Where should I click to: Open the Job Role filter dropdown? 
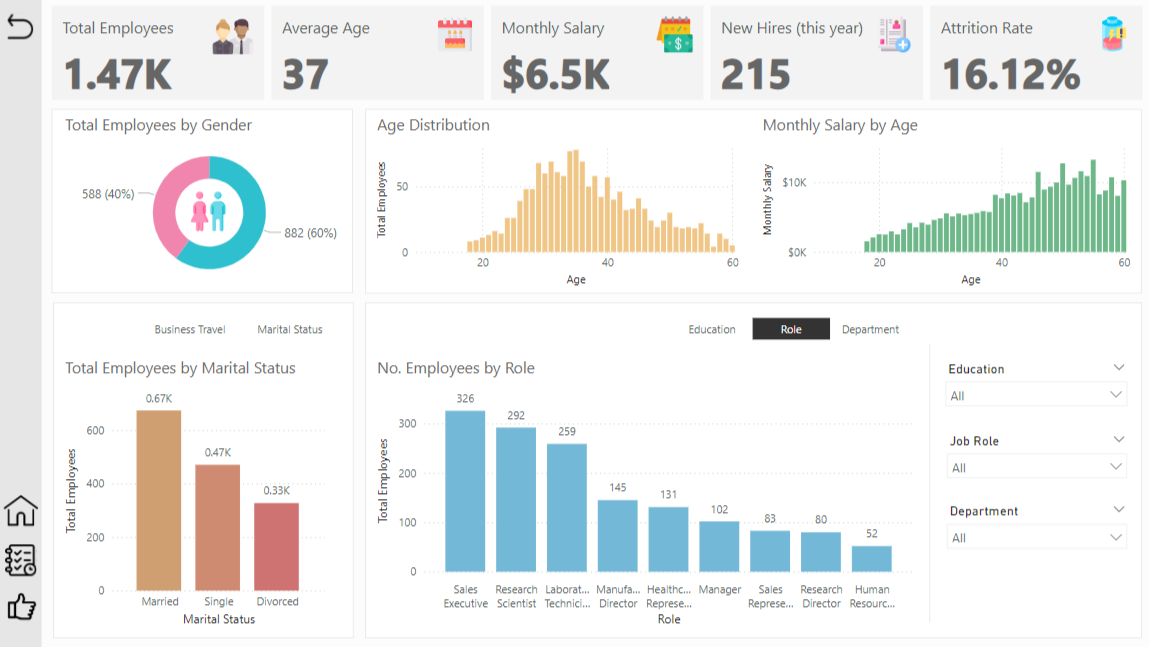coord(1036,468)
